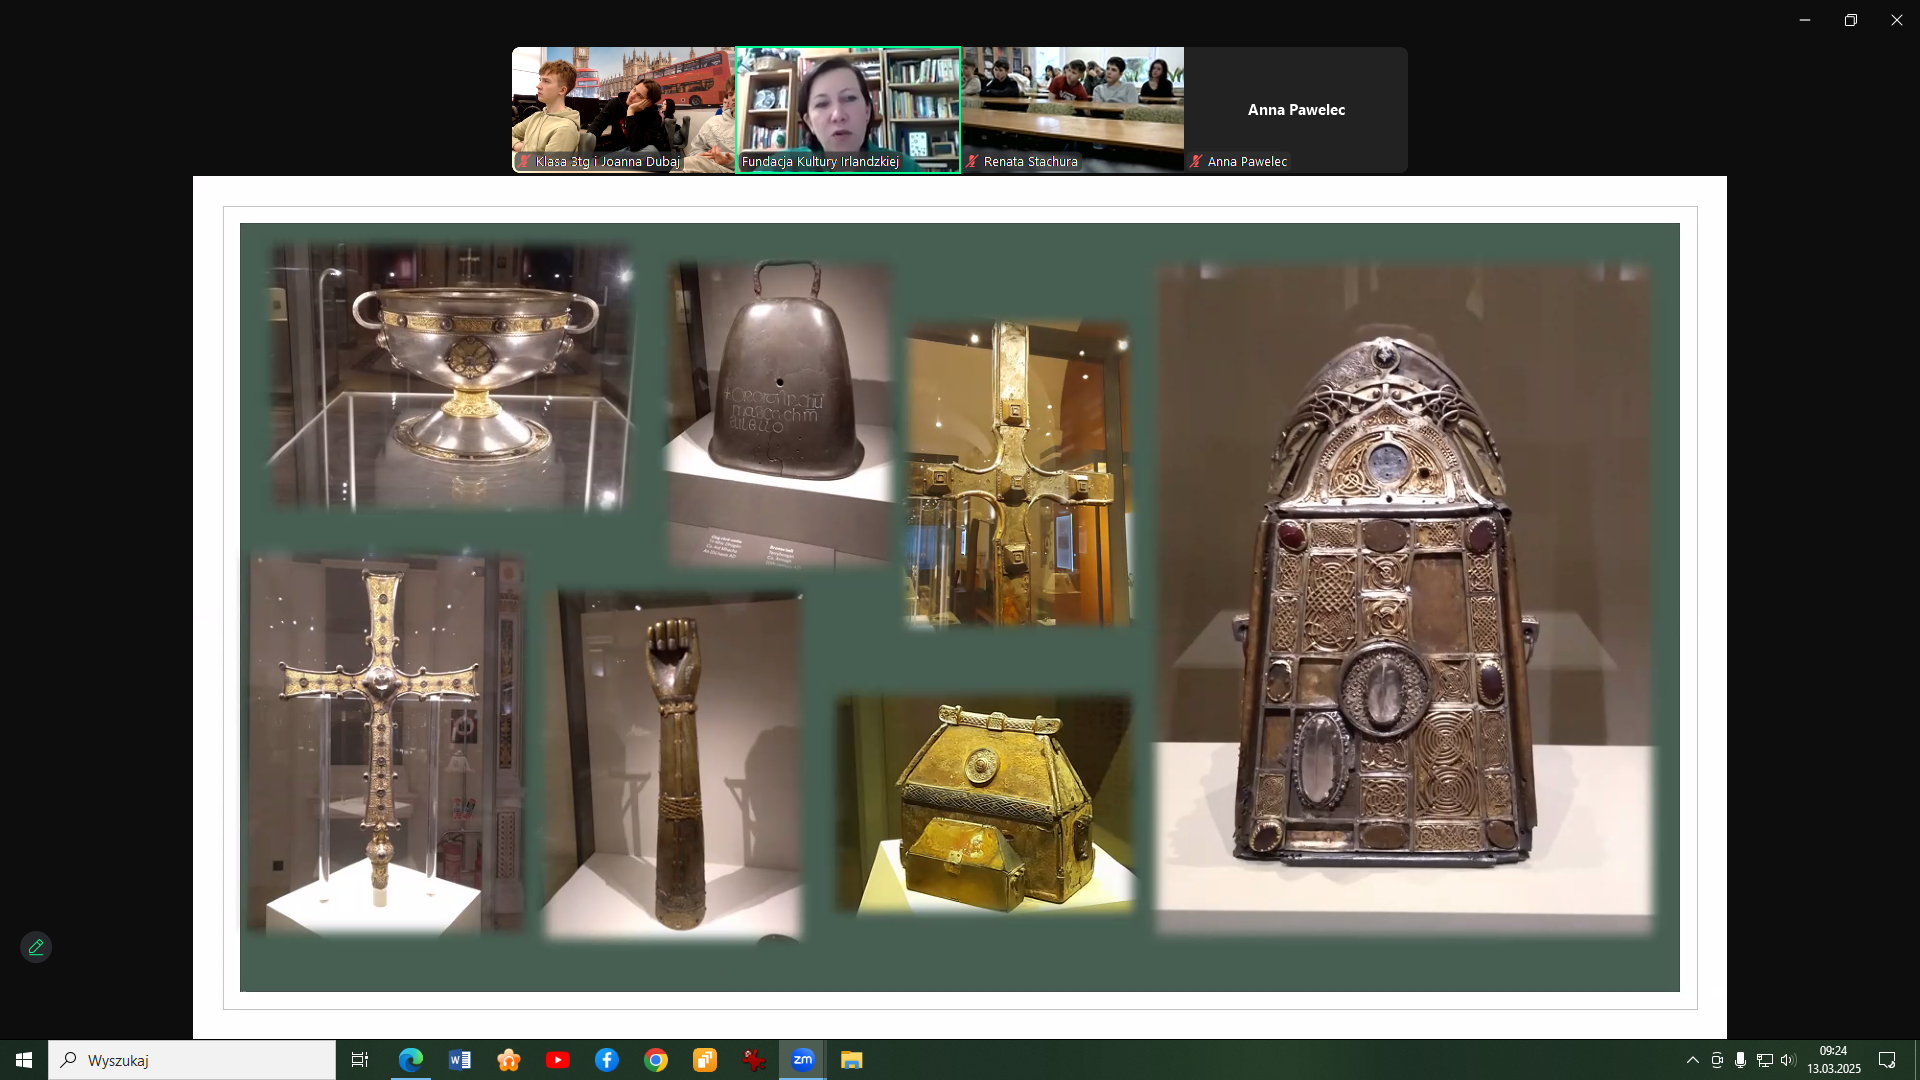
Task: Open Task View button
Action: click(360, 1060)
